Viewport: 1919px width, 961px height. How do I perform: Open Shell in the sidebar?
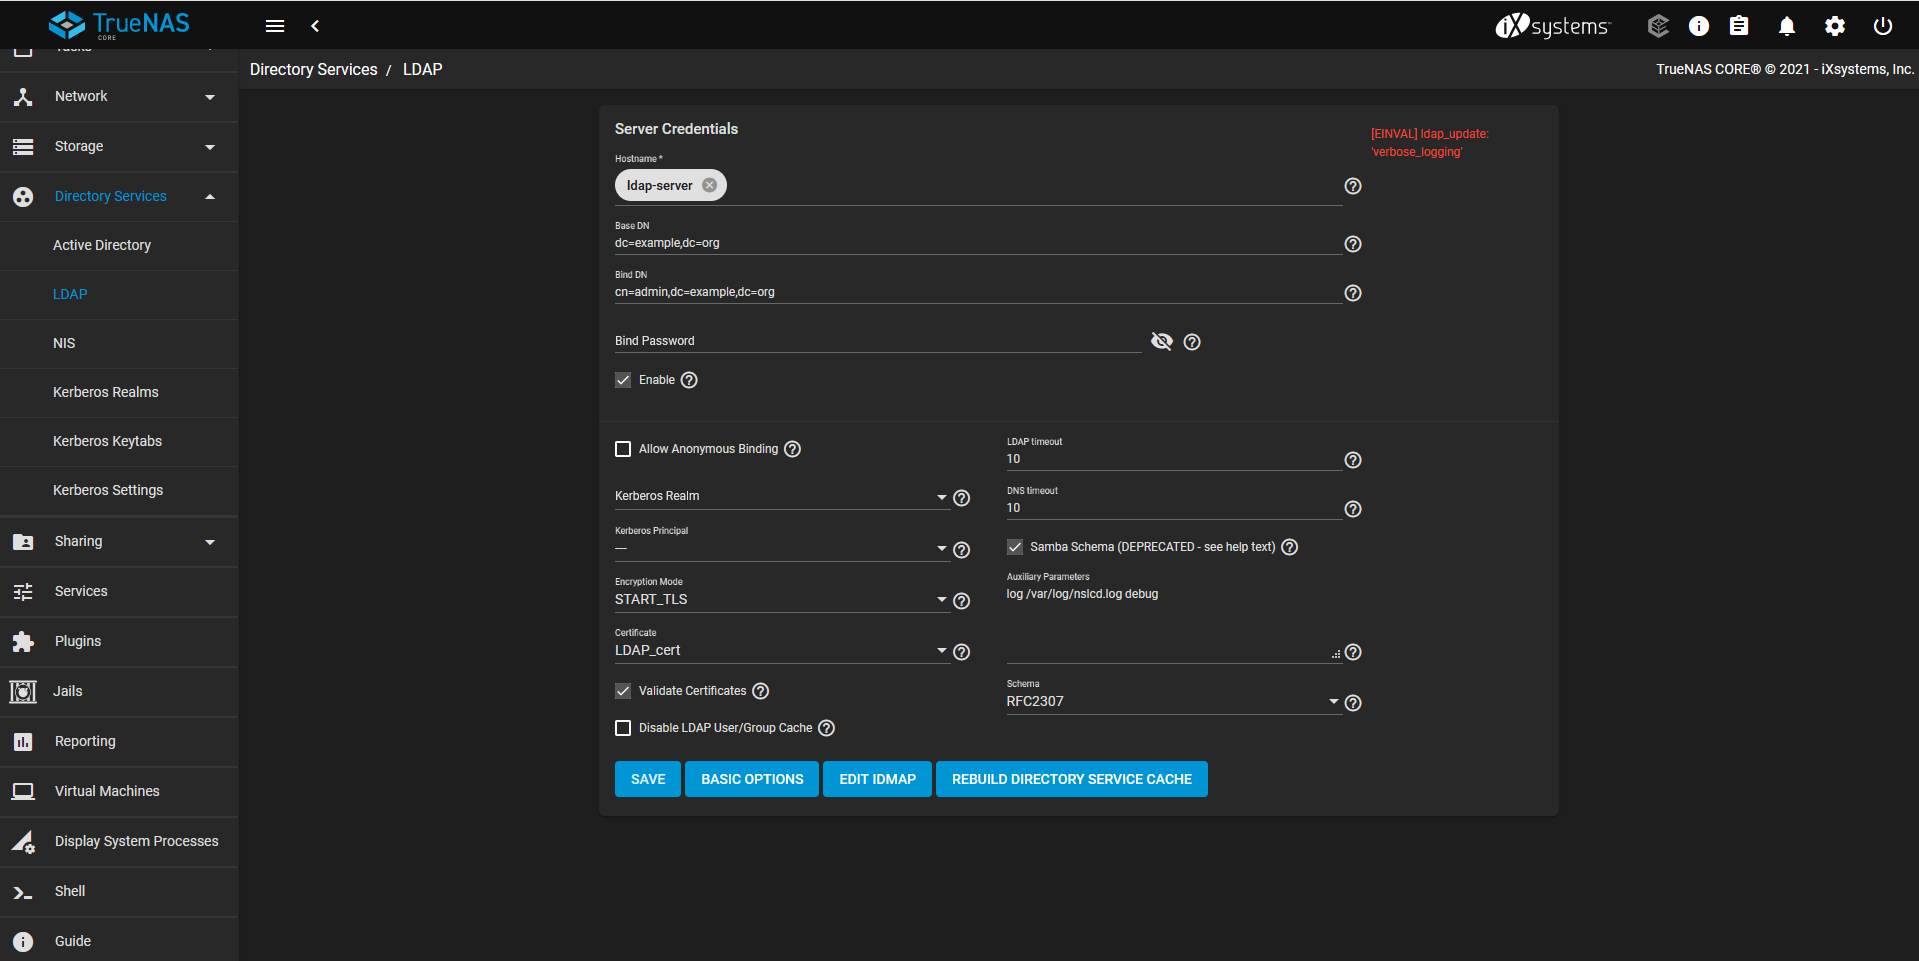[119, 892]
